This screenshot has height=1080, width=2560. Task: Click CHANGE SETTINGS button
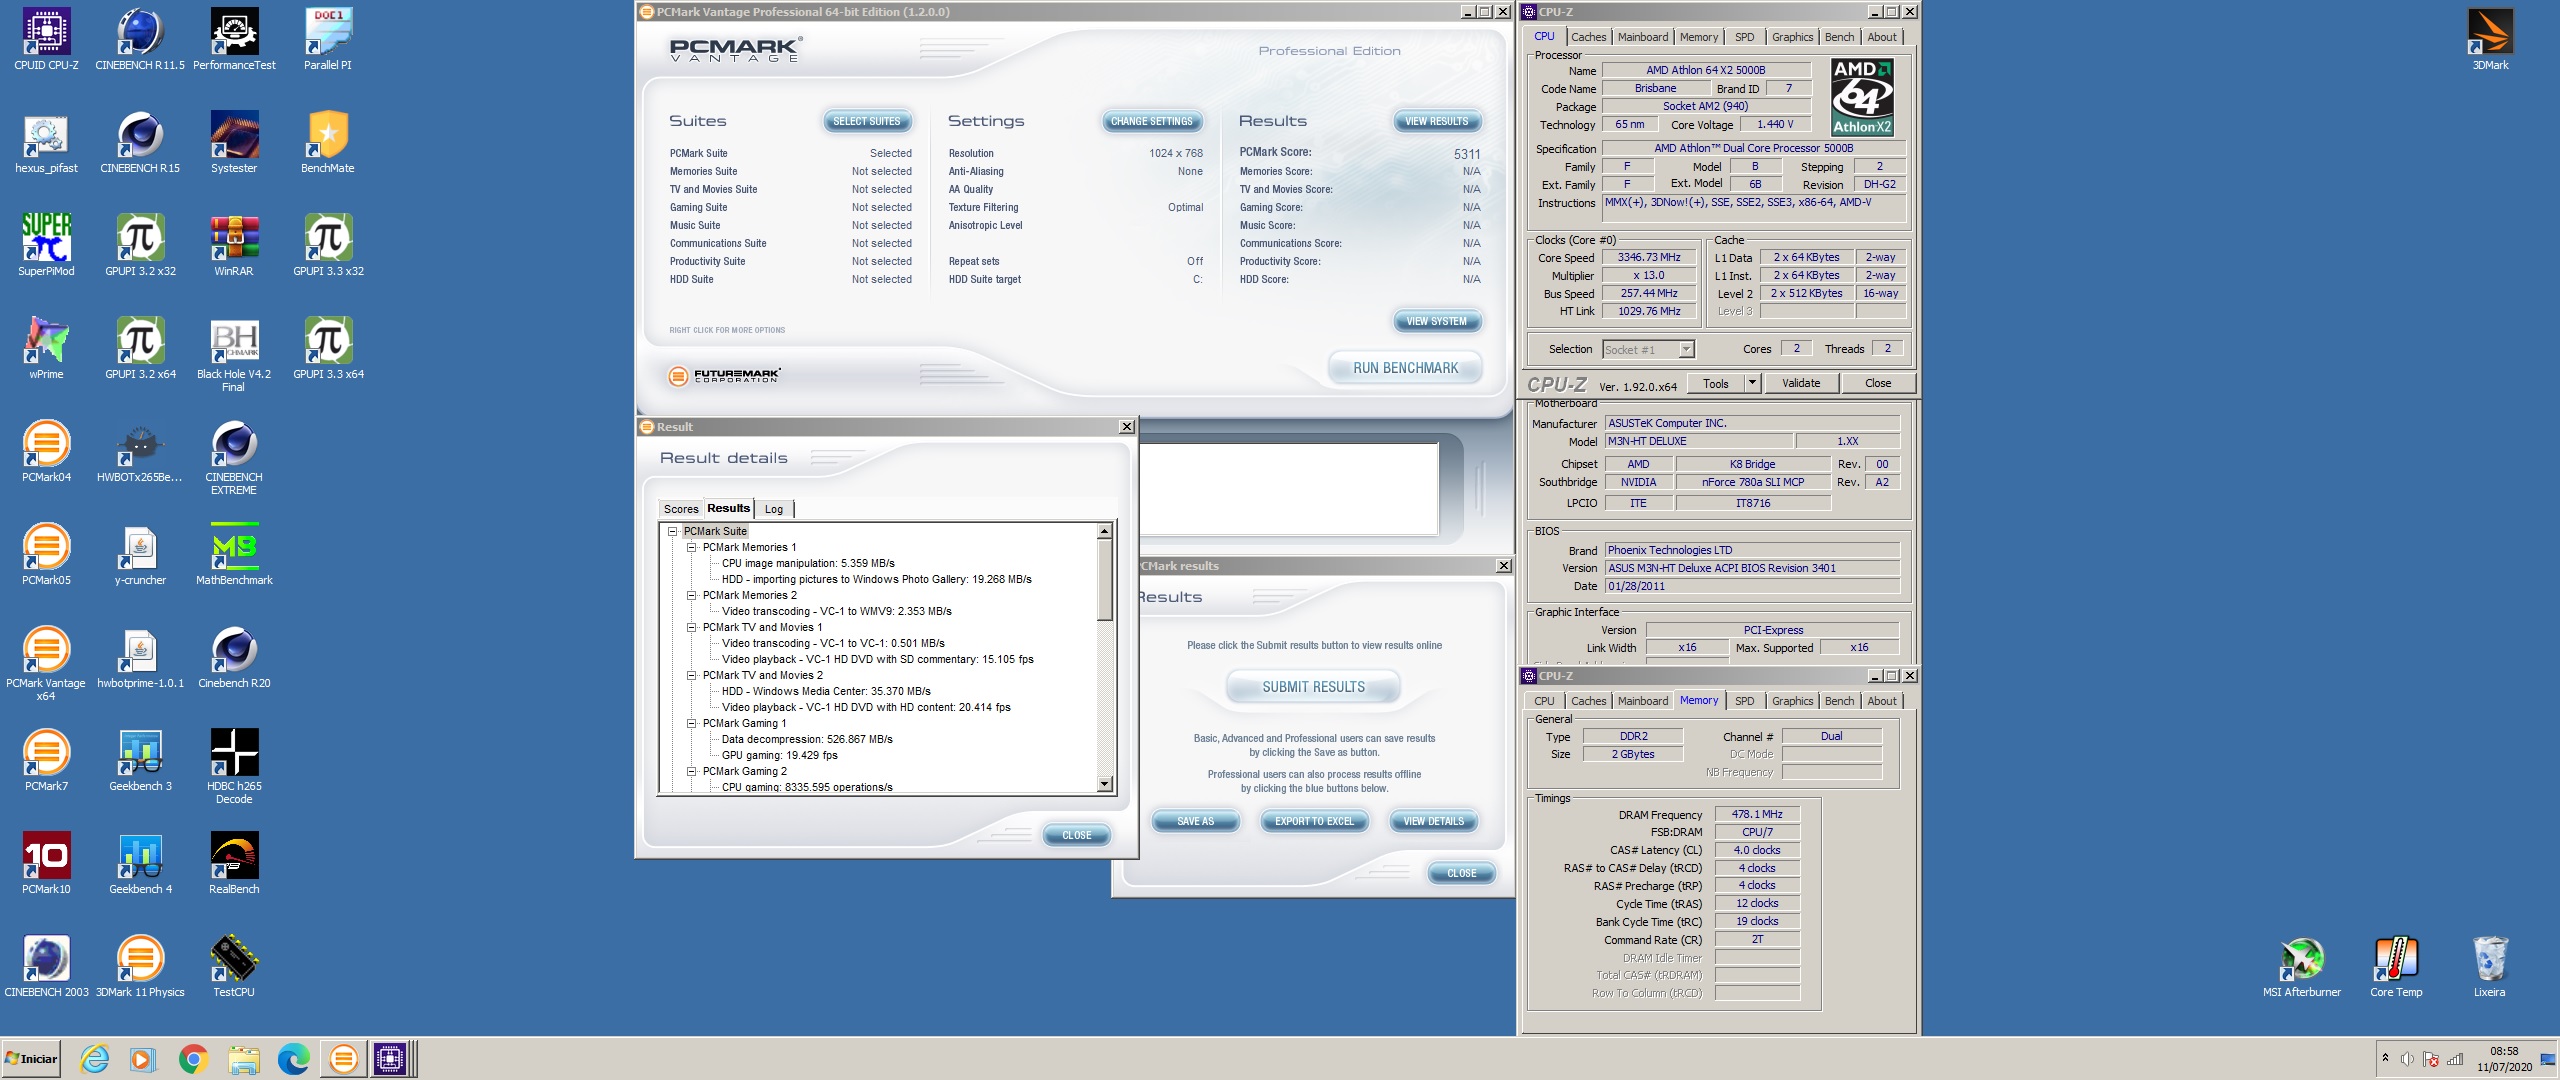[1151, 122]
